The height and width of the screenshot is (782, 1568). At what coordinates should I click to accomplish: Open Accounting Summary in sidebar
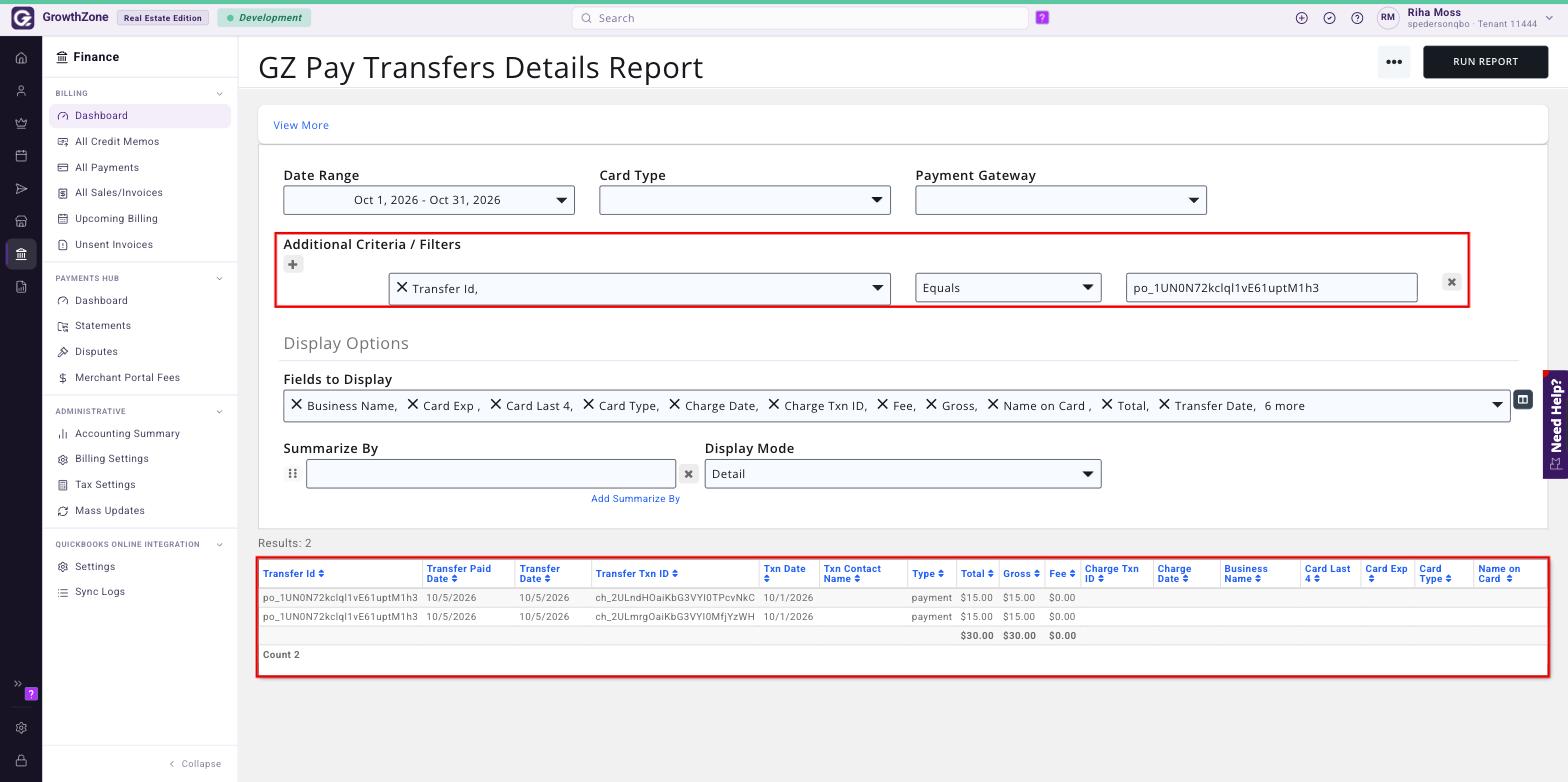coord(127,434)
